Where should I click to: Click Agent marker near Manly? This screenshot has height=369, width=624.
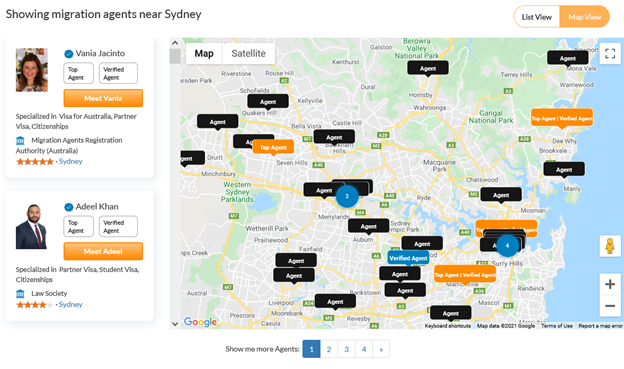tap(564, 170)
